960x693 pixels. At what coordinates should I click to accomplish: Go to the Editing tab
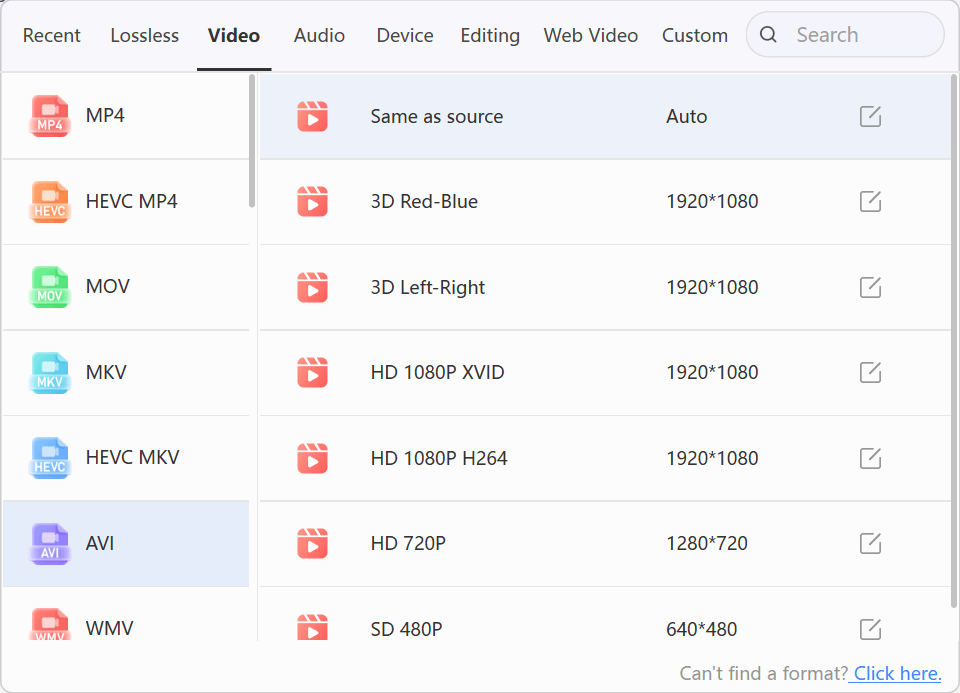pyautogui.click(x=490, y=36)
